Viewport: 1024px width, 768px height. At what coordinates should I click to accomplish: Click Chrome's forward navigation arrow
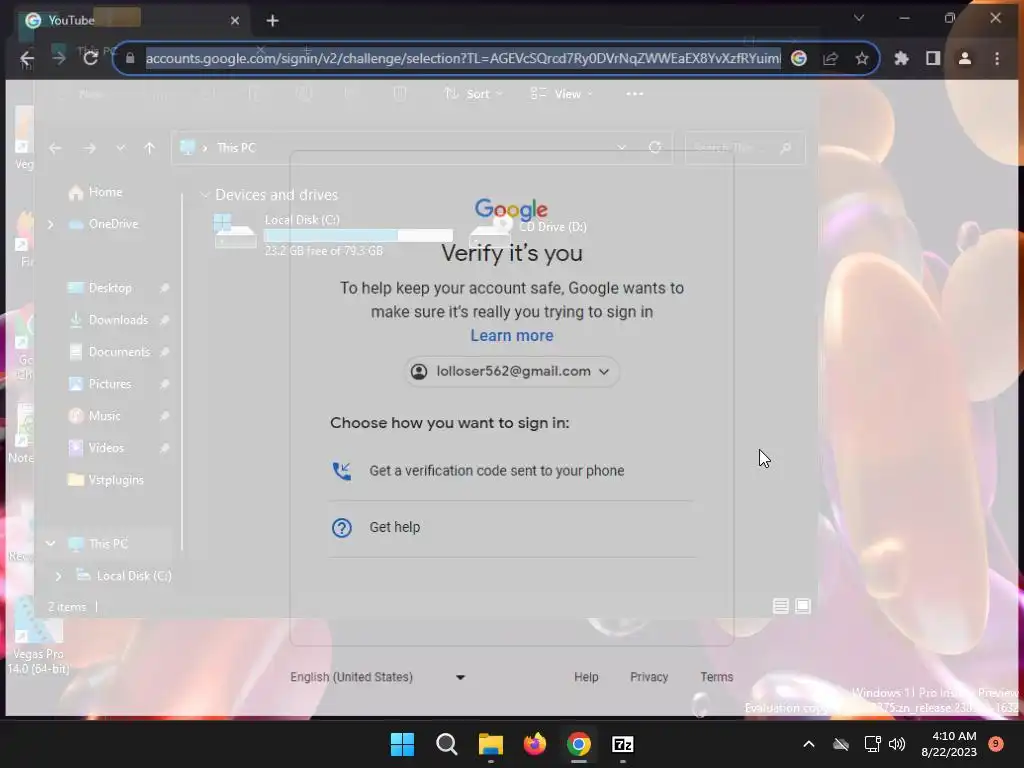[59, 59]
